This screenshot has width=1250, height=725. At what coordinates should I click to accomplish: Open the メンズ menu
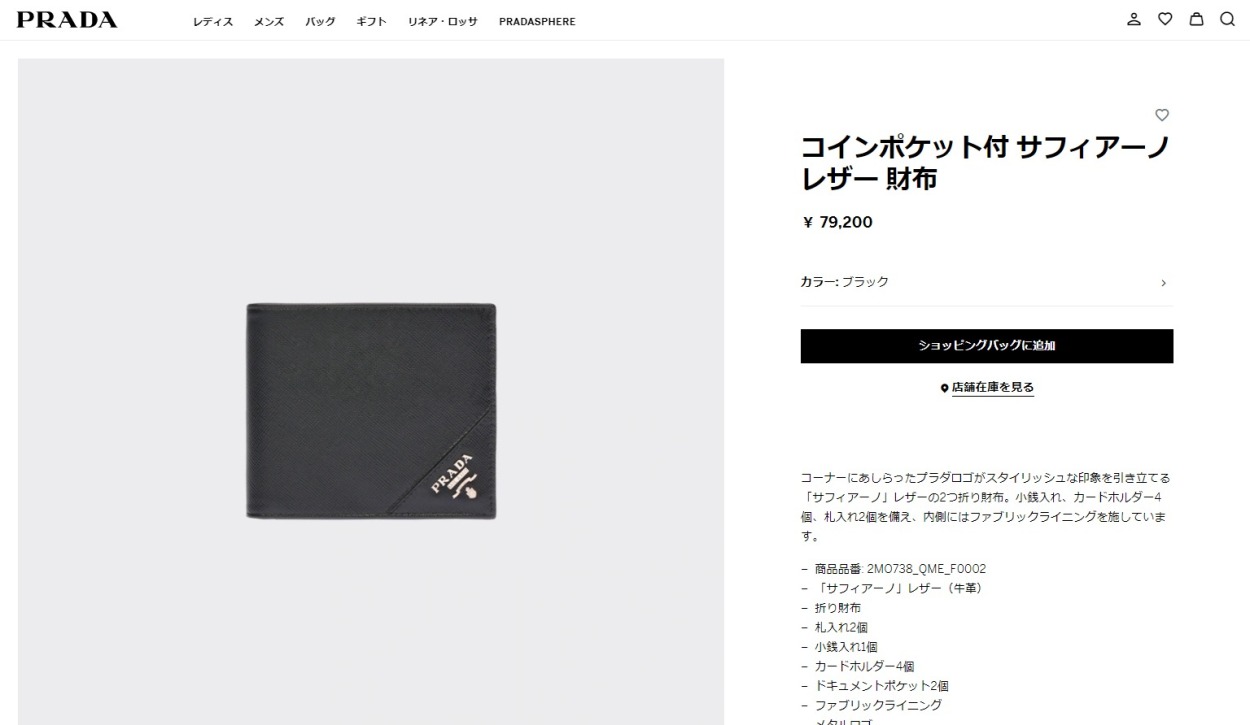(269, 22)
